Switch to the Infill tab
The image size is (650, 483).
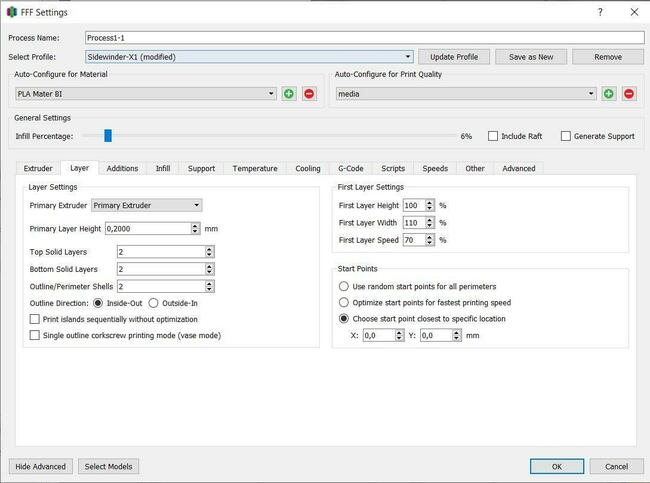tap(163, 169)
